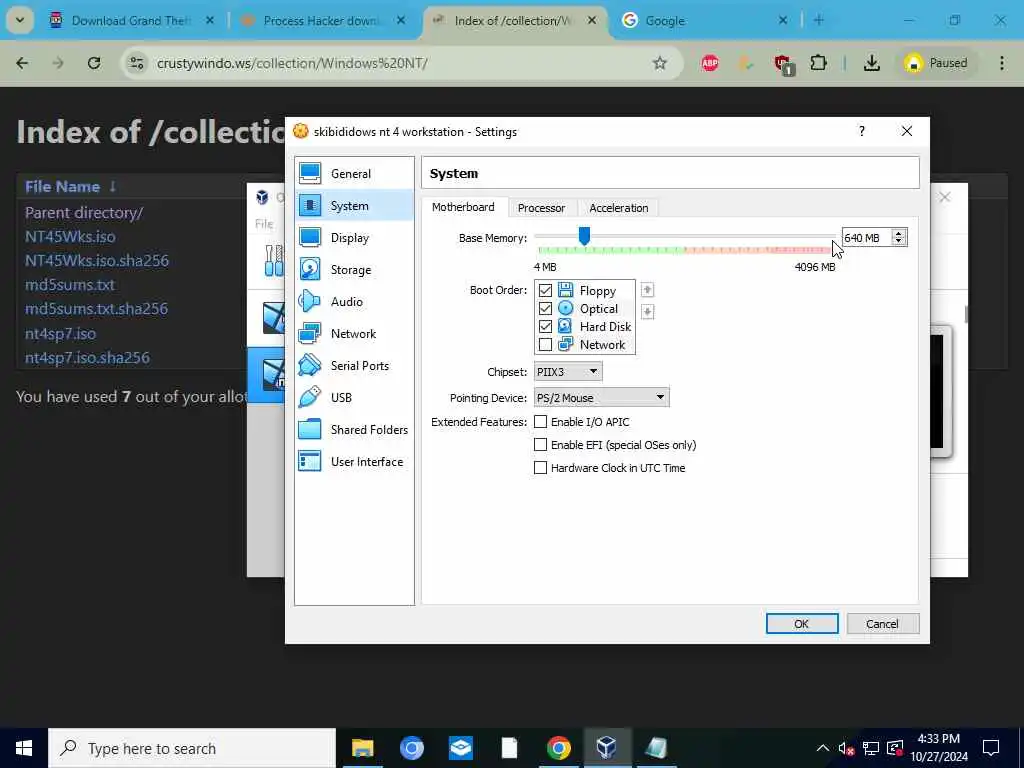Click the Chrome address bar URL
Image resolution: width=1024 pixels, height=768 pixels.
(292, 63)
